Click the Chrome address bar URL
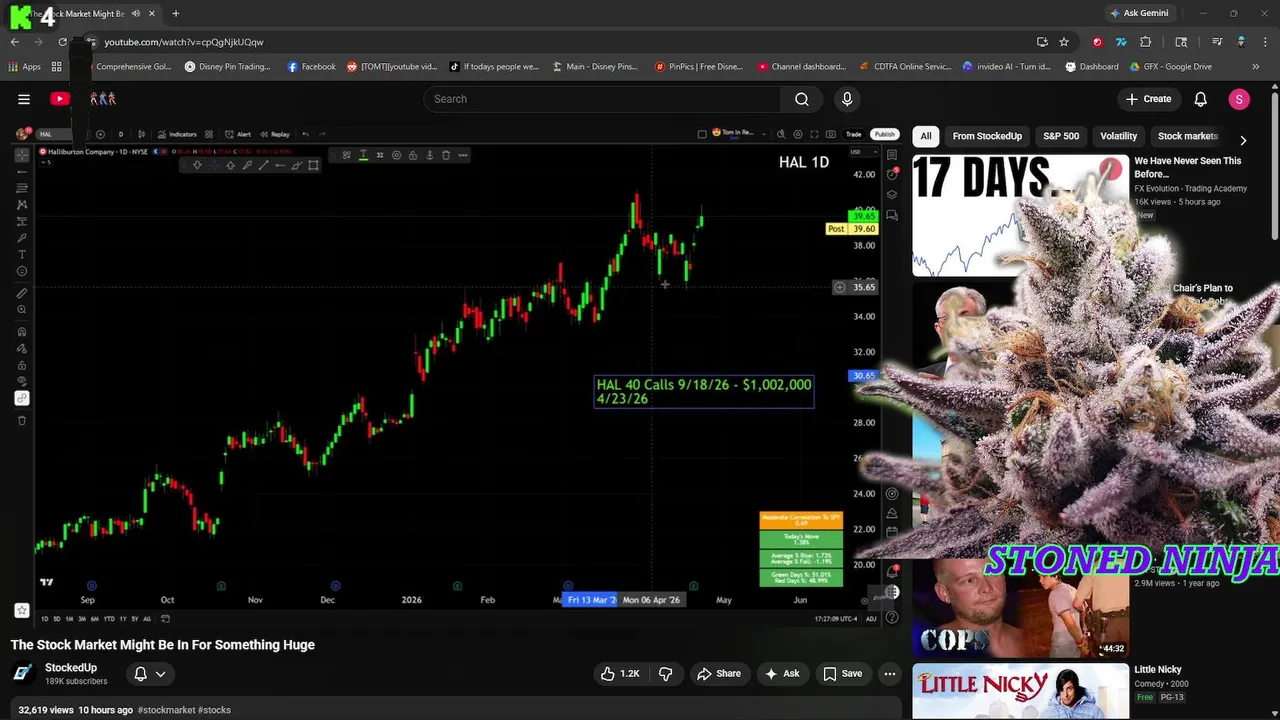Screen dimensions: 1280x720 (184, 42)
